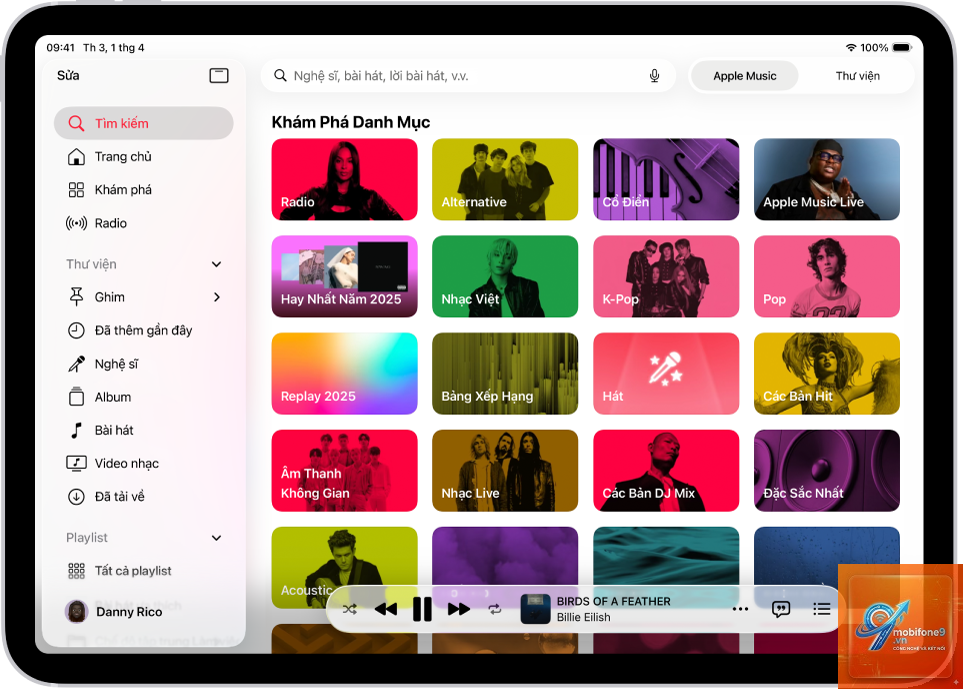The image size is (963, 689).
Task: Toggle shuffle in the mini player
Action: [x=349, y=609]
